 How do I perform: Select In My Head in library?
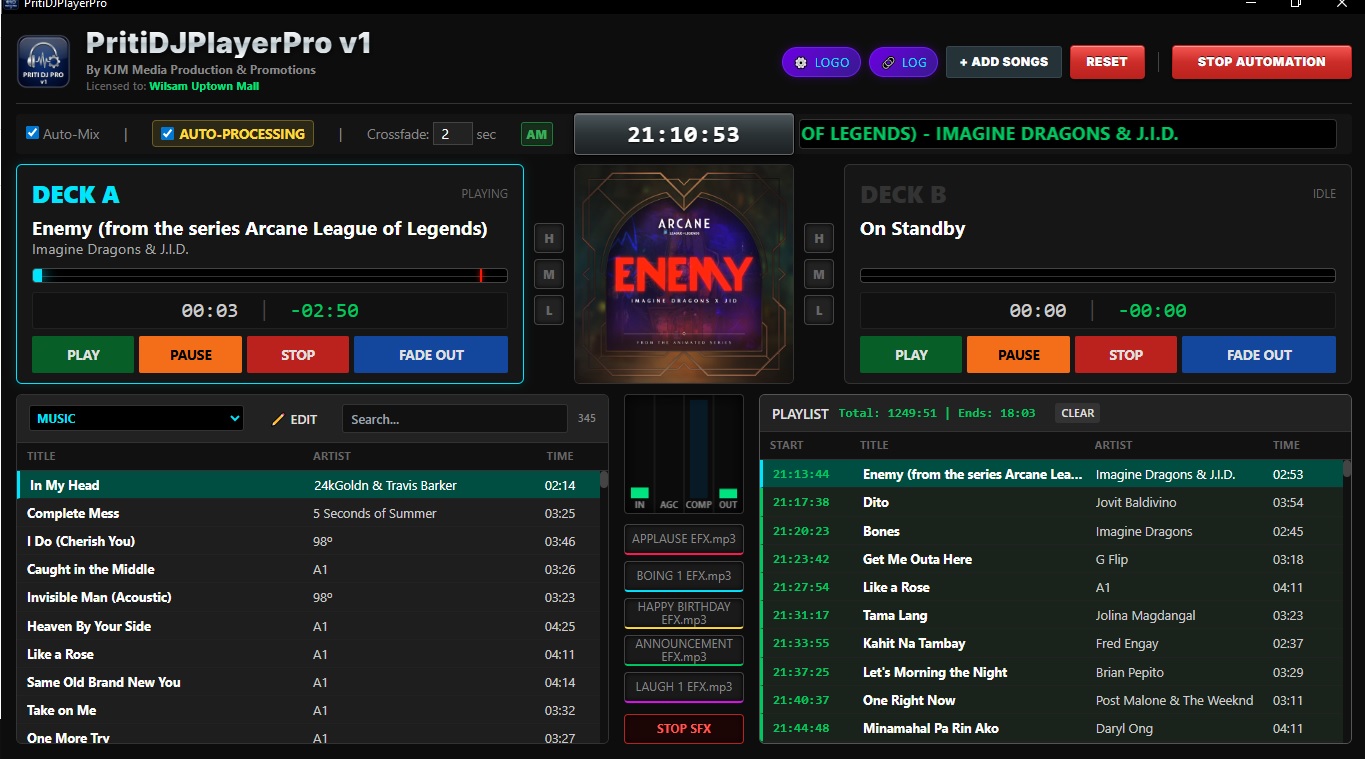[x=308, y=485]
